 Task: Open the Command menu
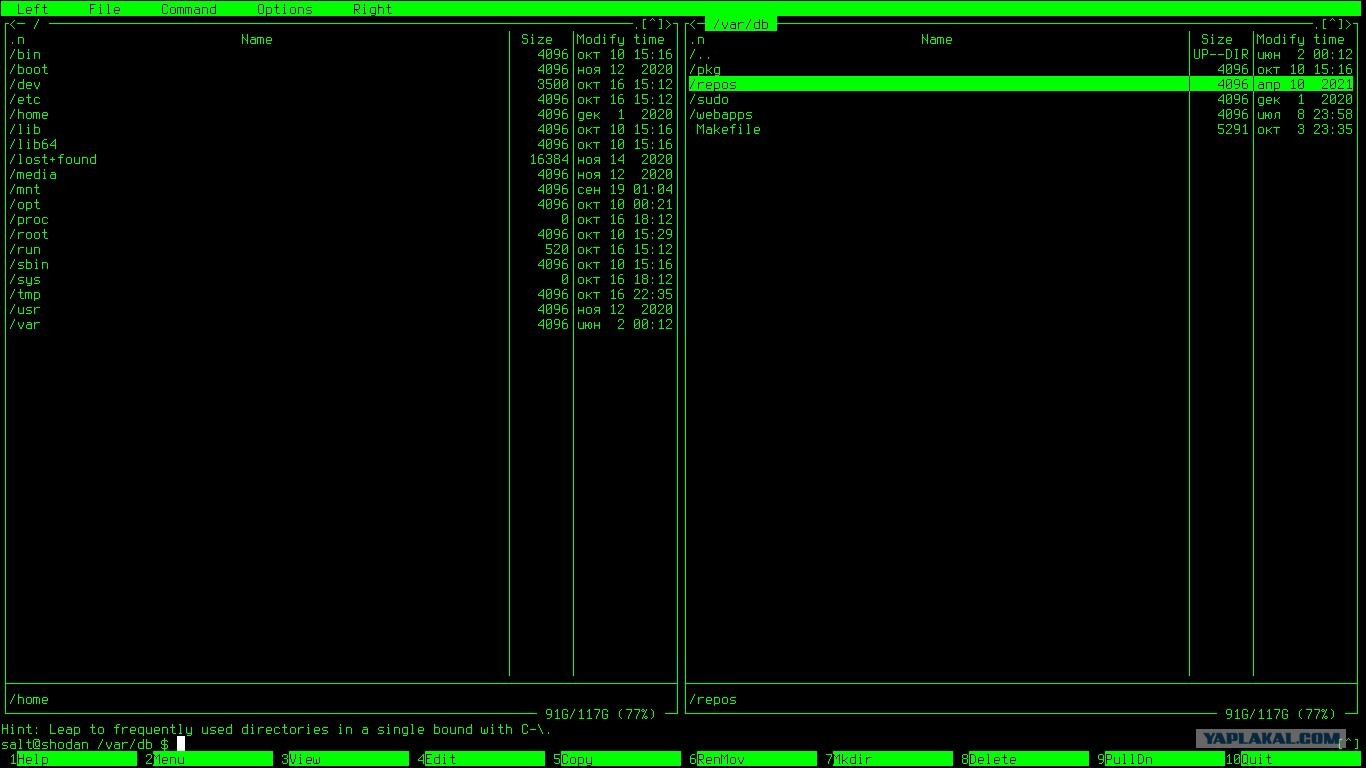[188, 9]
